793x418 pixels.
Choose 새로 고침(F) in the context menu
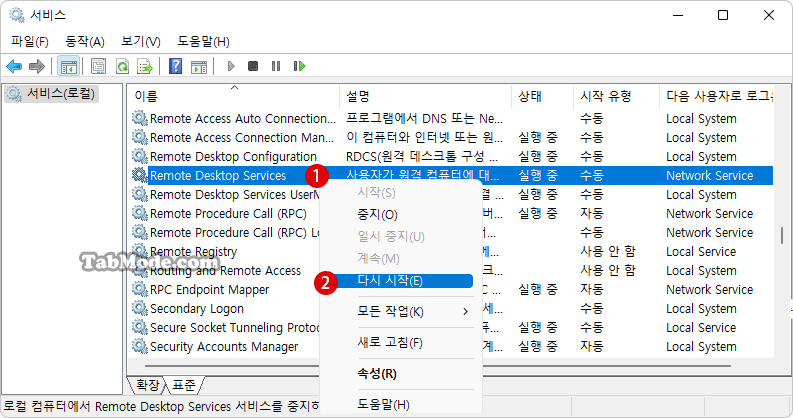point(390,343)
